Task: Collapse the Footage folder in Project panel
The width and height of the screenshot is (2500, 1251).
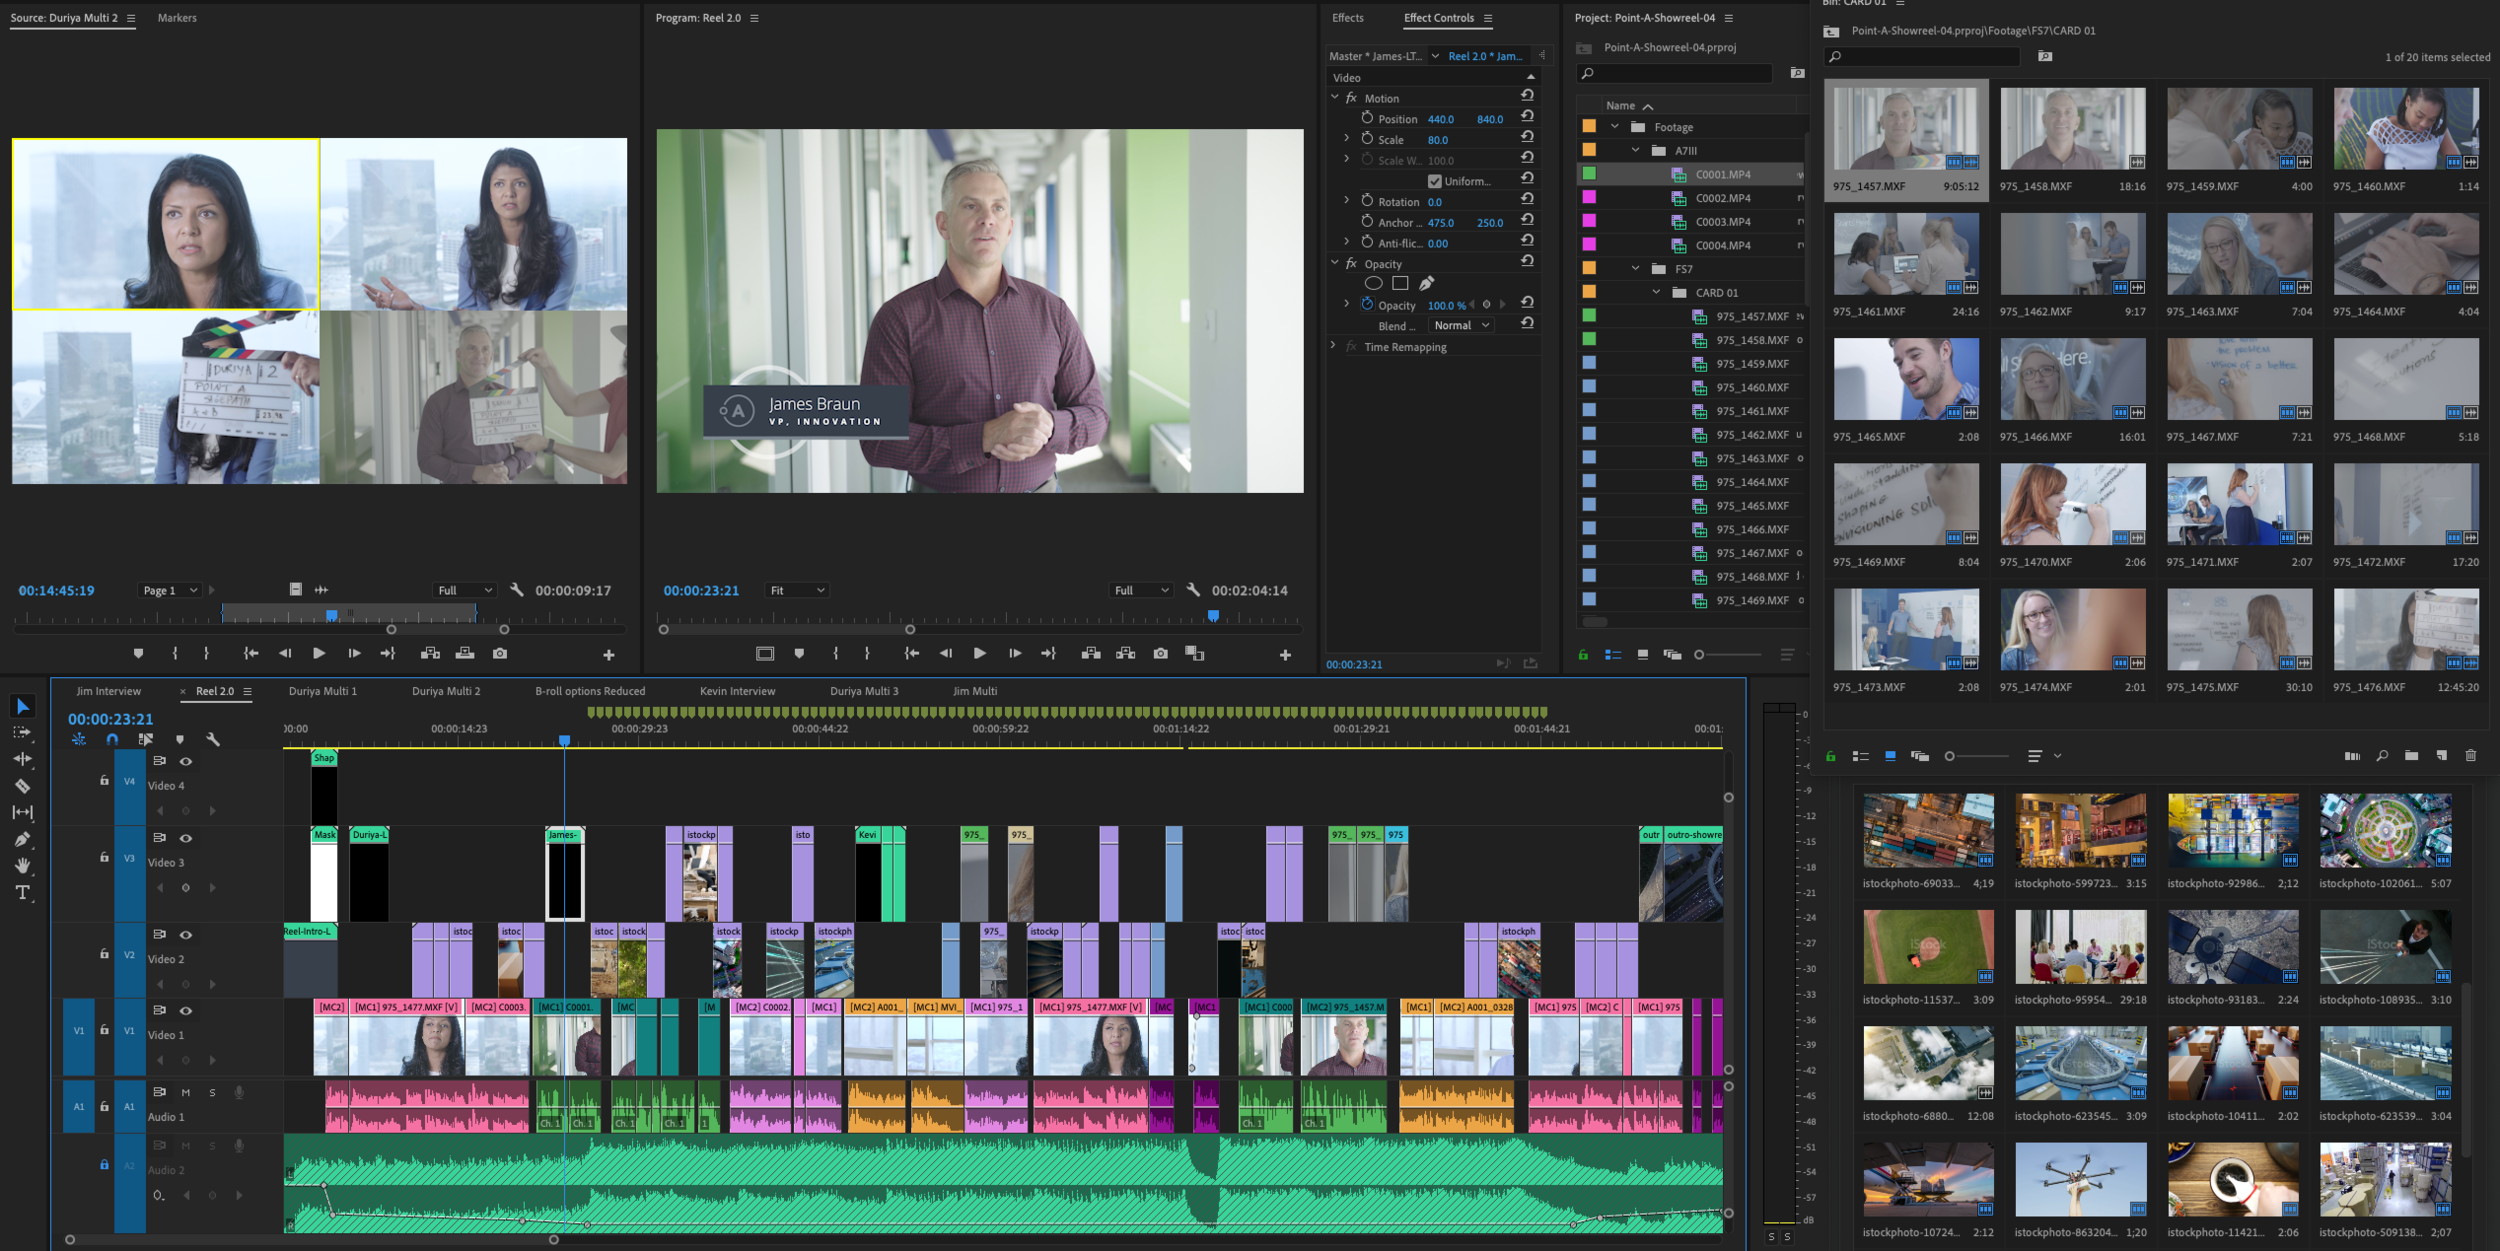Action: click(1614, 127)
